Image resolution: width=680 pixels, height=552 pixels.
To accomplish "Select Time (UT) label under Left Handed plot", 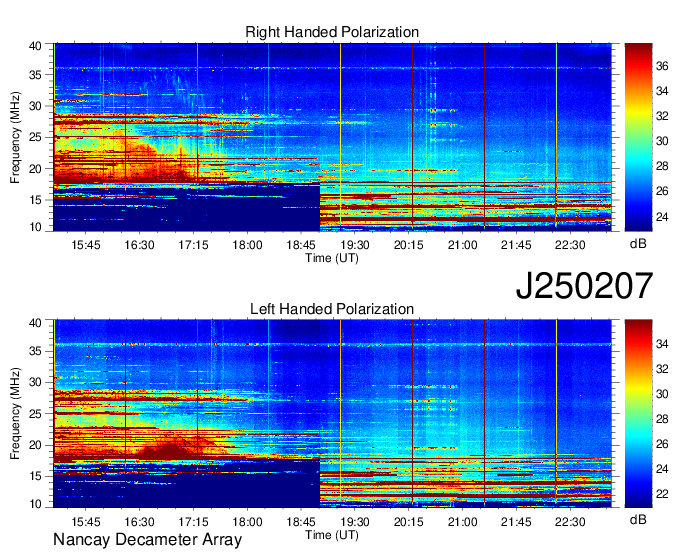I will pos(332,535).
